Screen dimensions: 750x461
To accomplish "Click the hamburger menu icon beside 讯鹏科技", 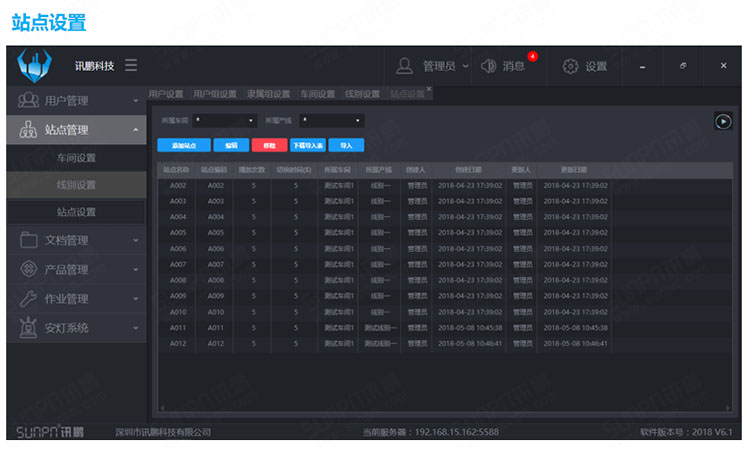I will click(x=131, y=66).
